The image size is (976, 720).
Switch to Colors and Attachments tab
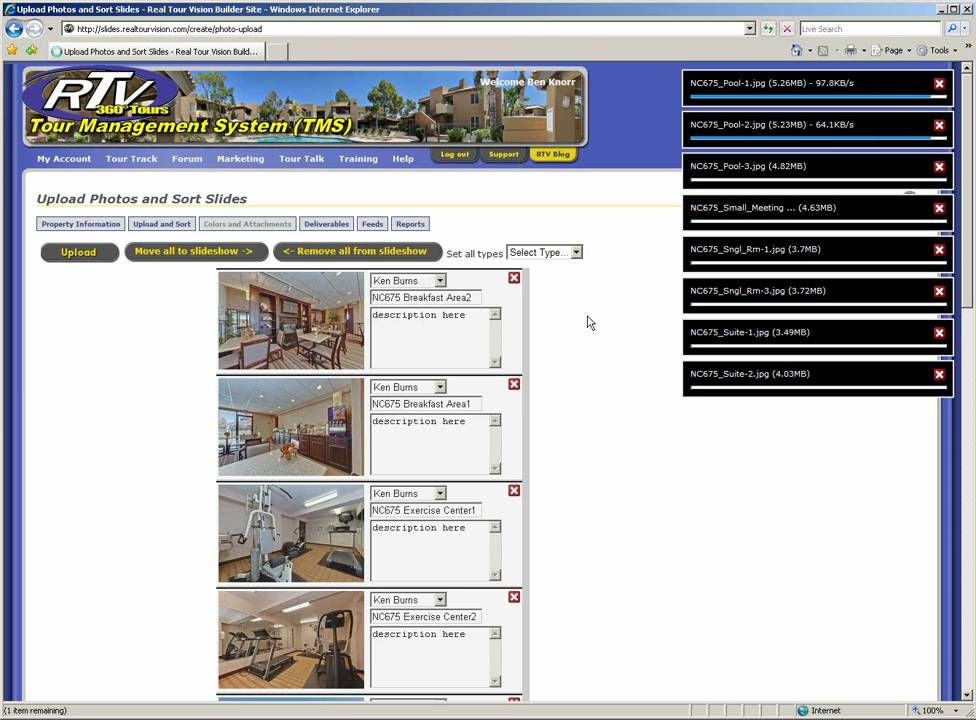[x=247, y=224]
